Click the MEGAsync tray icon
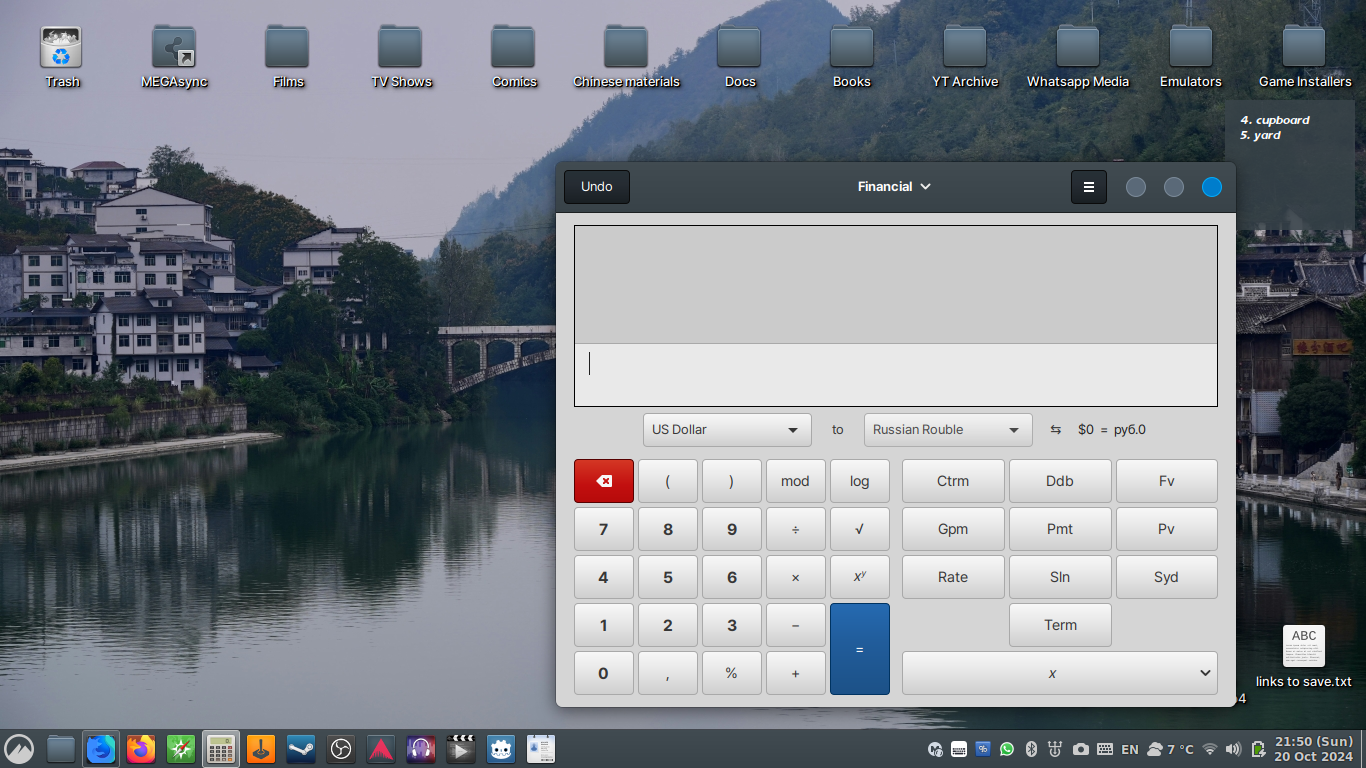Screen dimensions: 1366x768 (x=935, y=748)
